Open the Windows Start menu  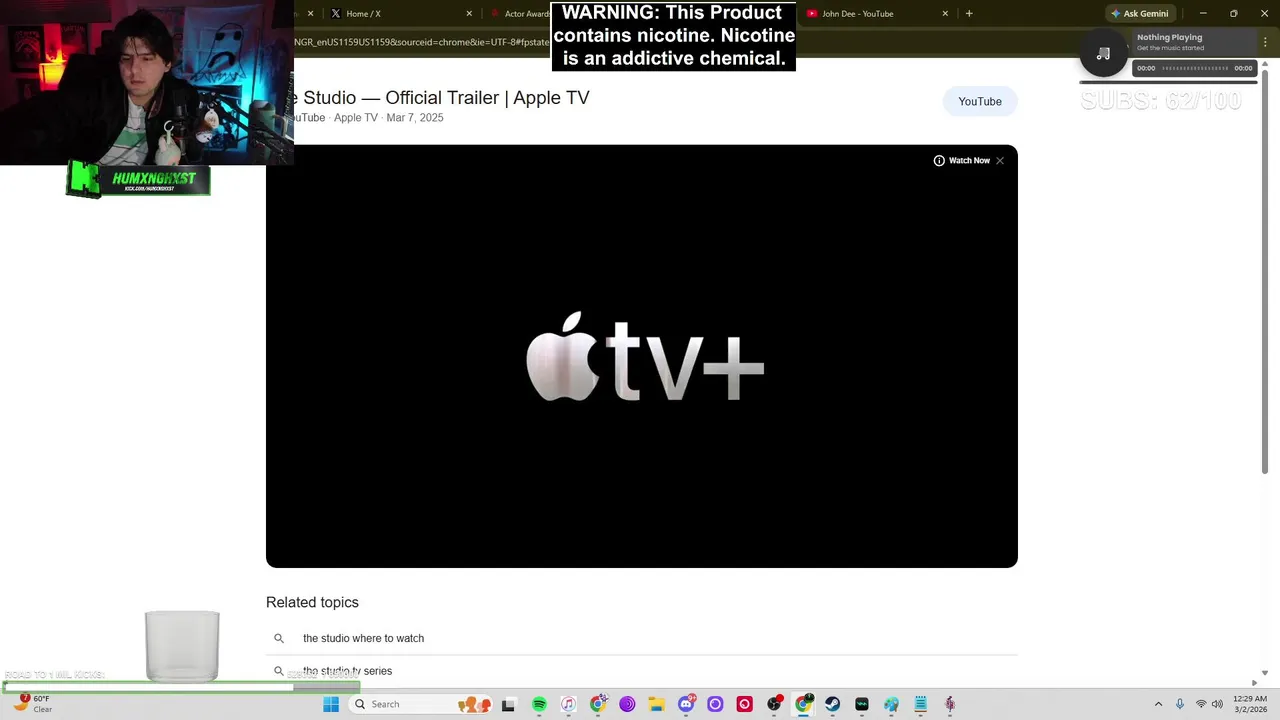click(331, 704)
